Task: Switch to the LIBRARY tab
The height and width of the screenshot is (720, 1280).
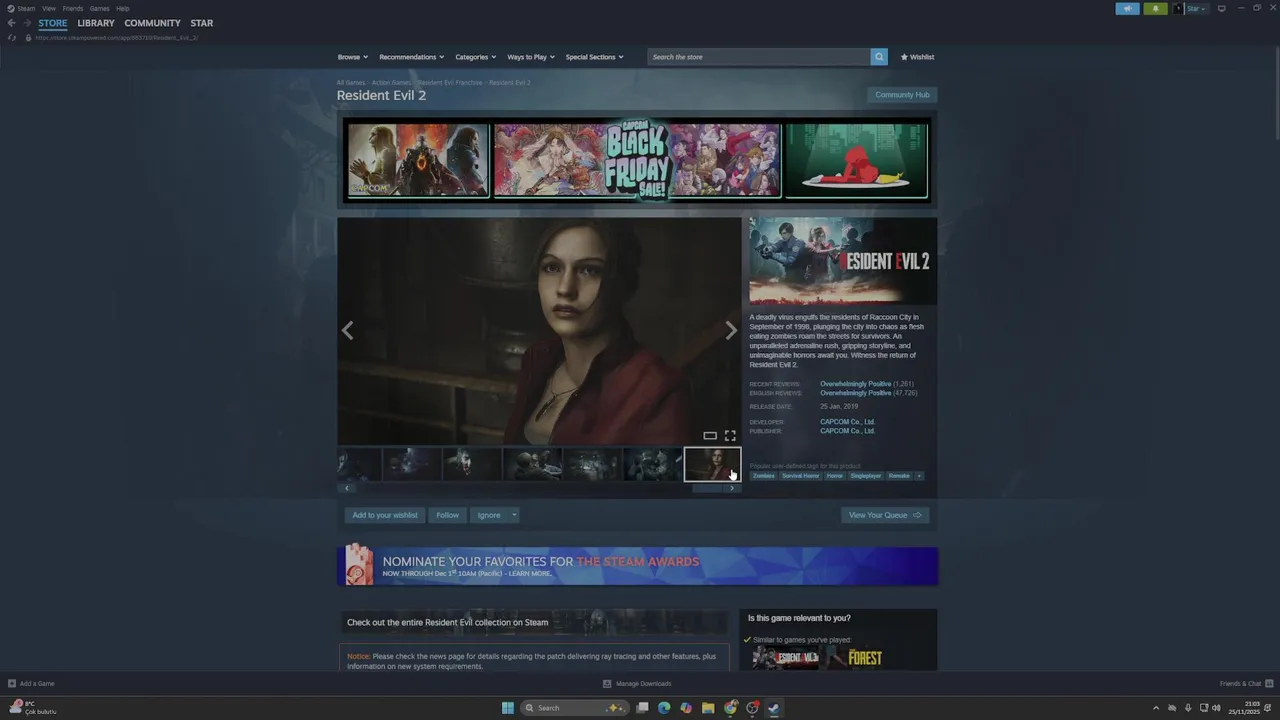Action: 96,23
